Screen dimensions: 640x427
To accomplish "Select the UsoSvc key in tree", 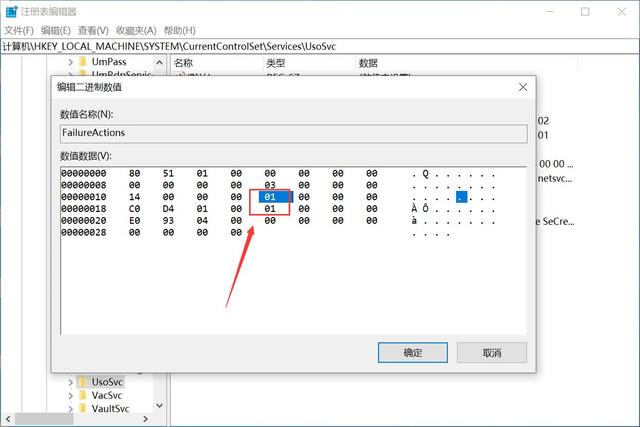I will pyautogui.click(x=107, y=382).
